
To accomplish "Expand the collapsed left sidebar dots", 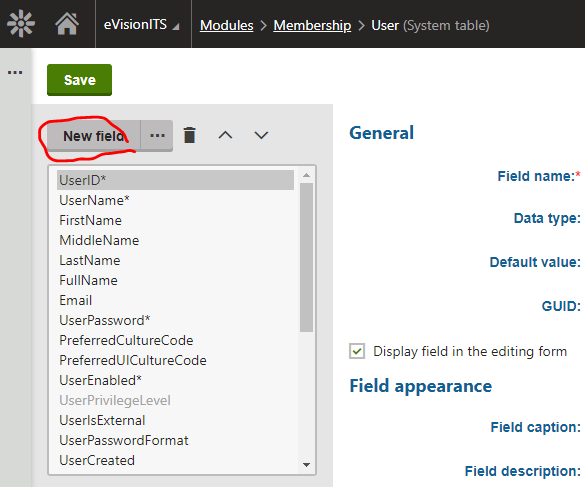I will point(15,72).
